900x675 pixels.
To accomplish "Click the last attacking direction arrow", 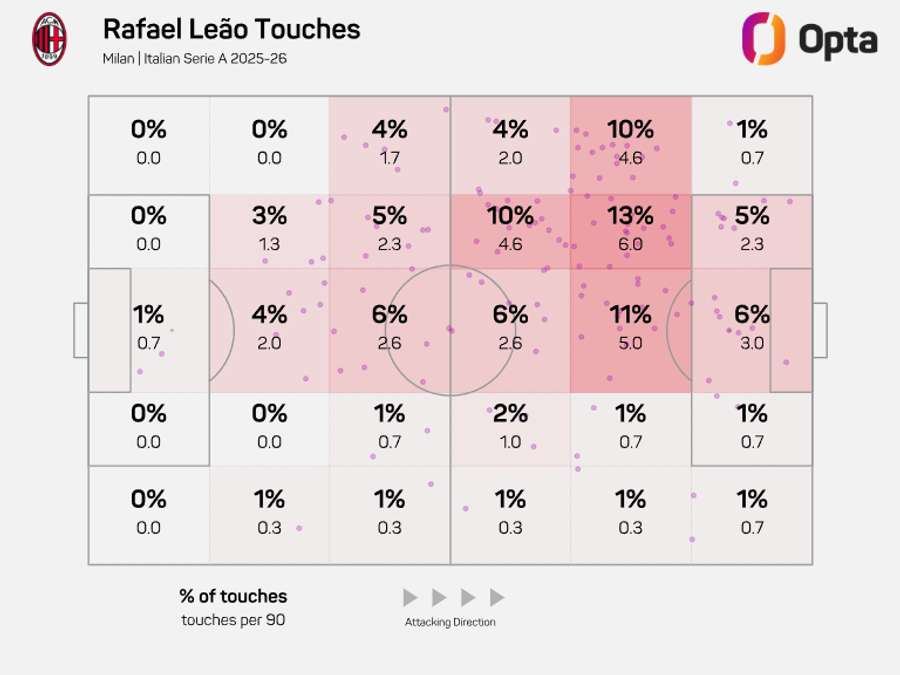I will [x=497, y=598].
